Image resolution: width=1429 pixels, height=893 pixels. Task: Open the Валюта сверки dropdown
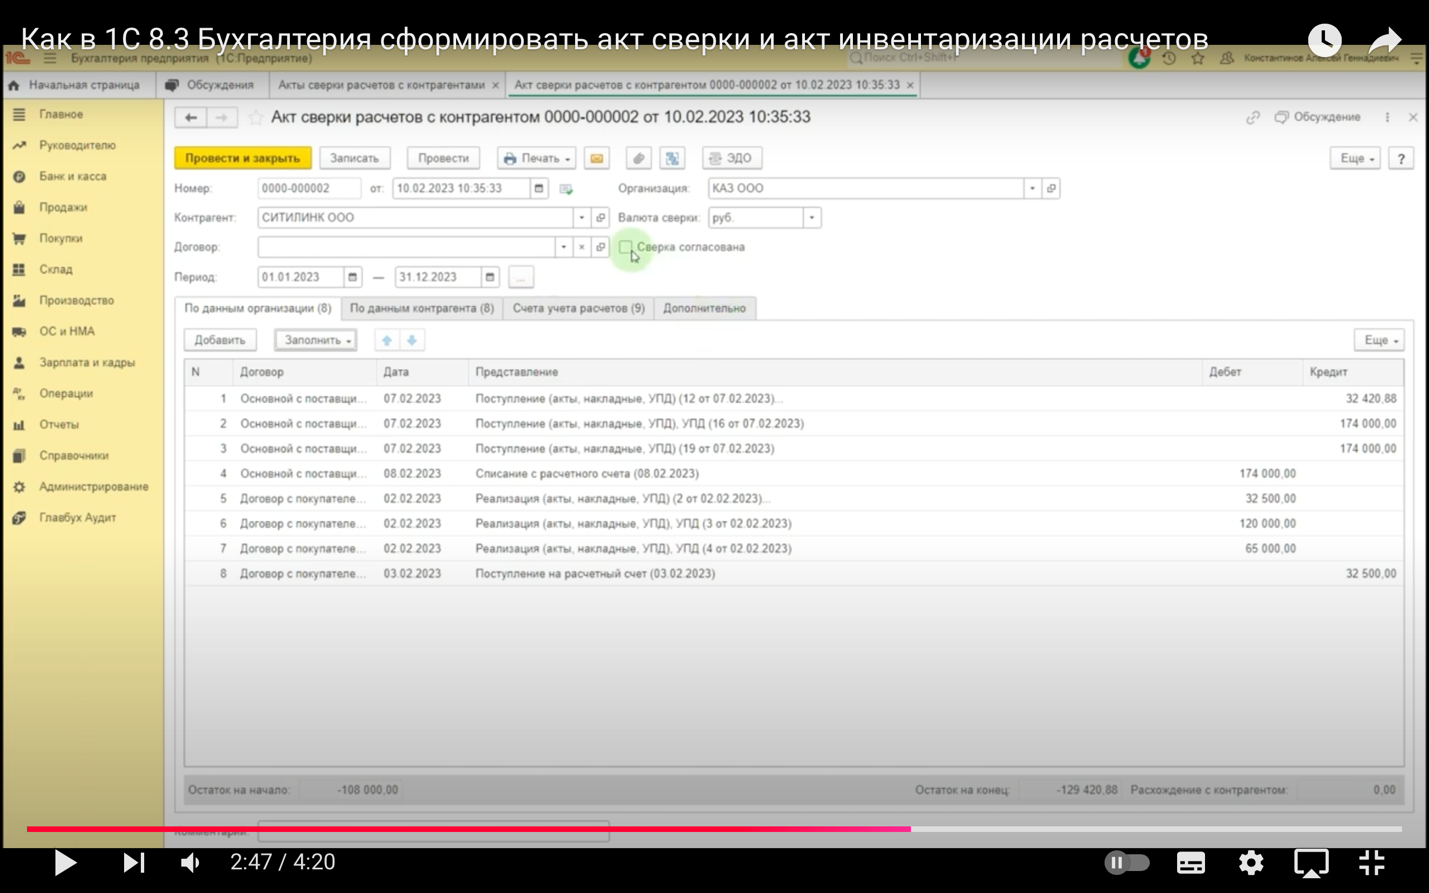pyautogui.click(x=811, y=217)
